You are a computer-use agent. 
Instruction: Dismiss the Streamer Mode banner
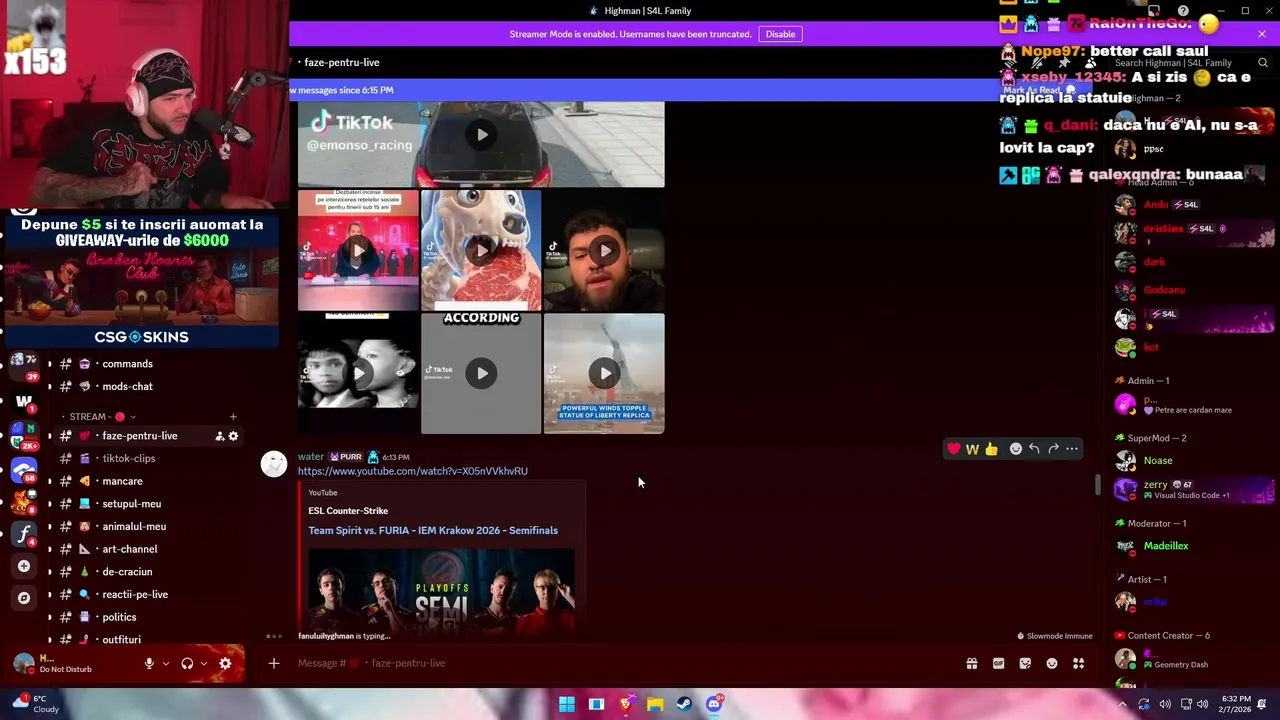point(1262,34)
